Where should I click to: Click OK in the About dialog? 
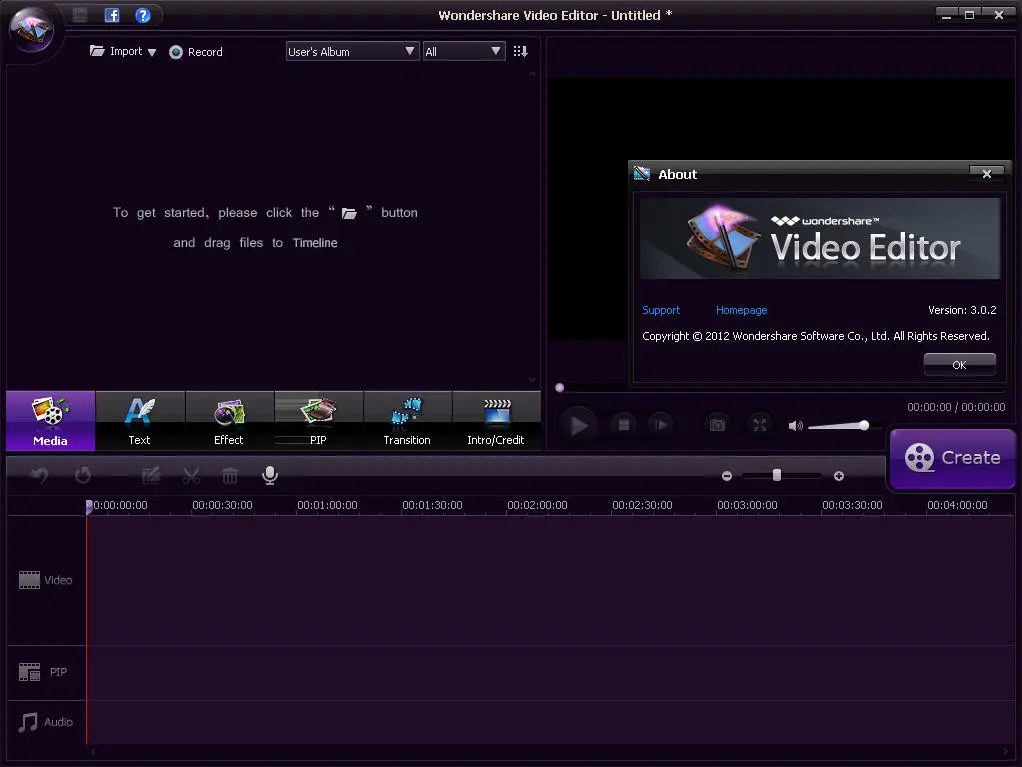point(959,365)
